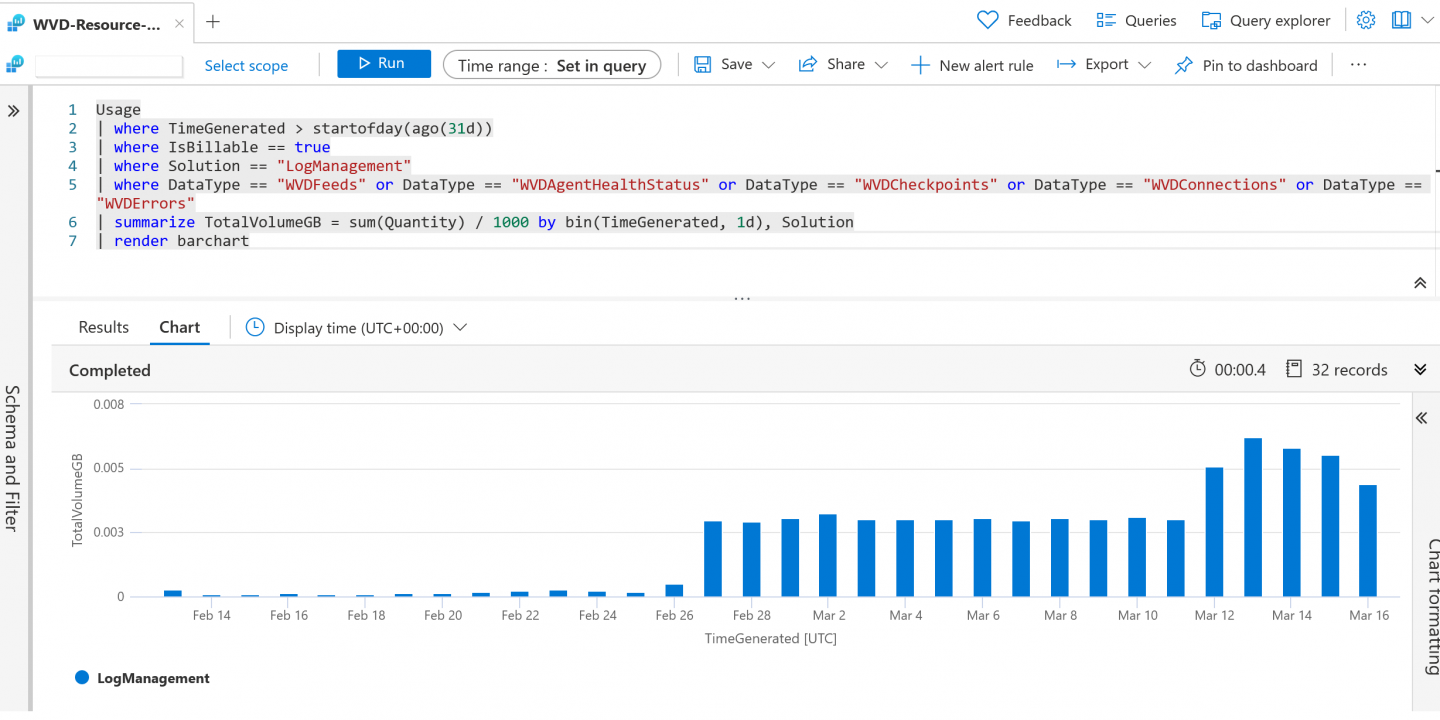
Task: Open the settings gear icon
Action: pyautogui.click(x=1366, y=20)
